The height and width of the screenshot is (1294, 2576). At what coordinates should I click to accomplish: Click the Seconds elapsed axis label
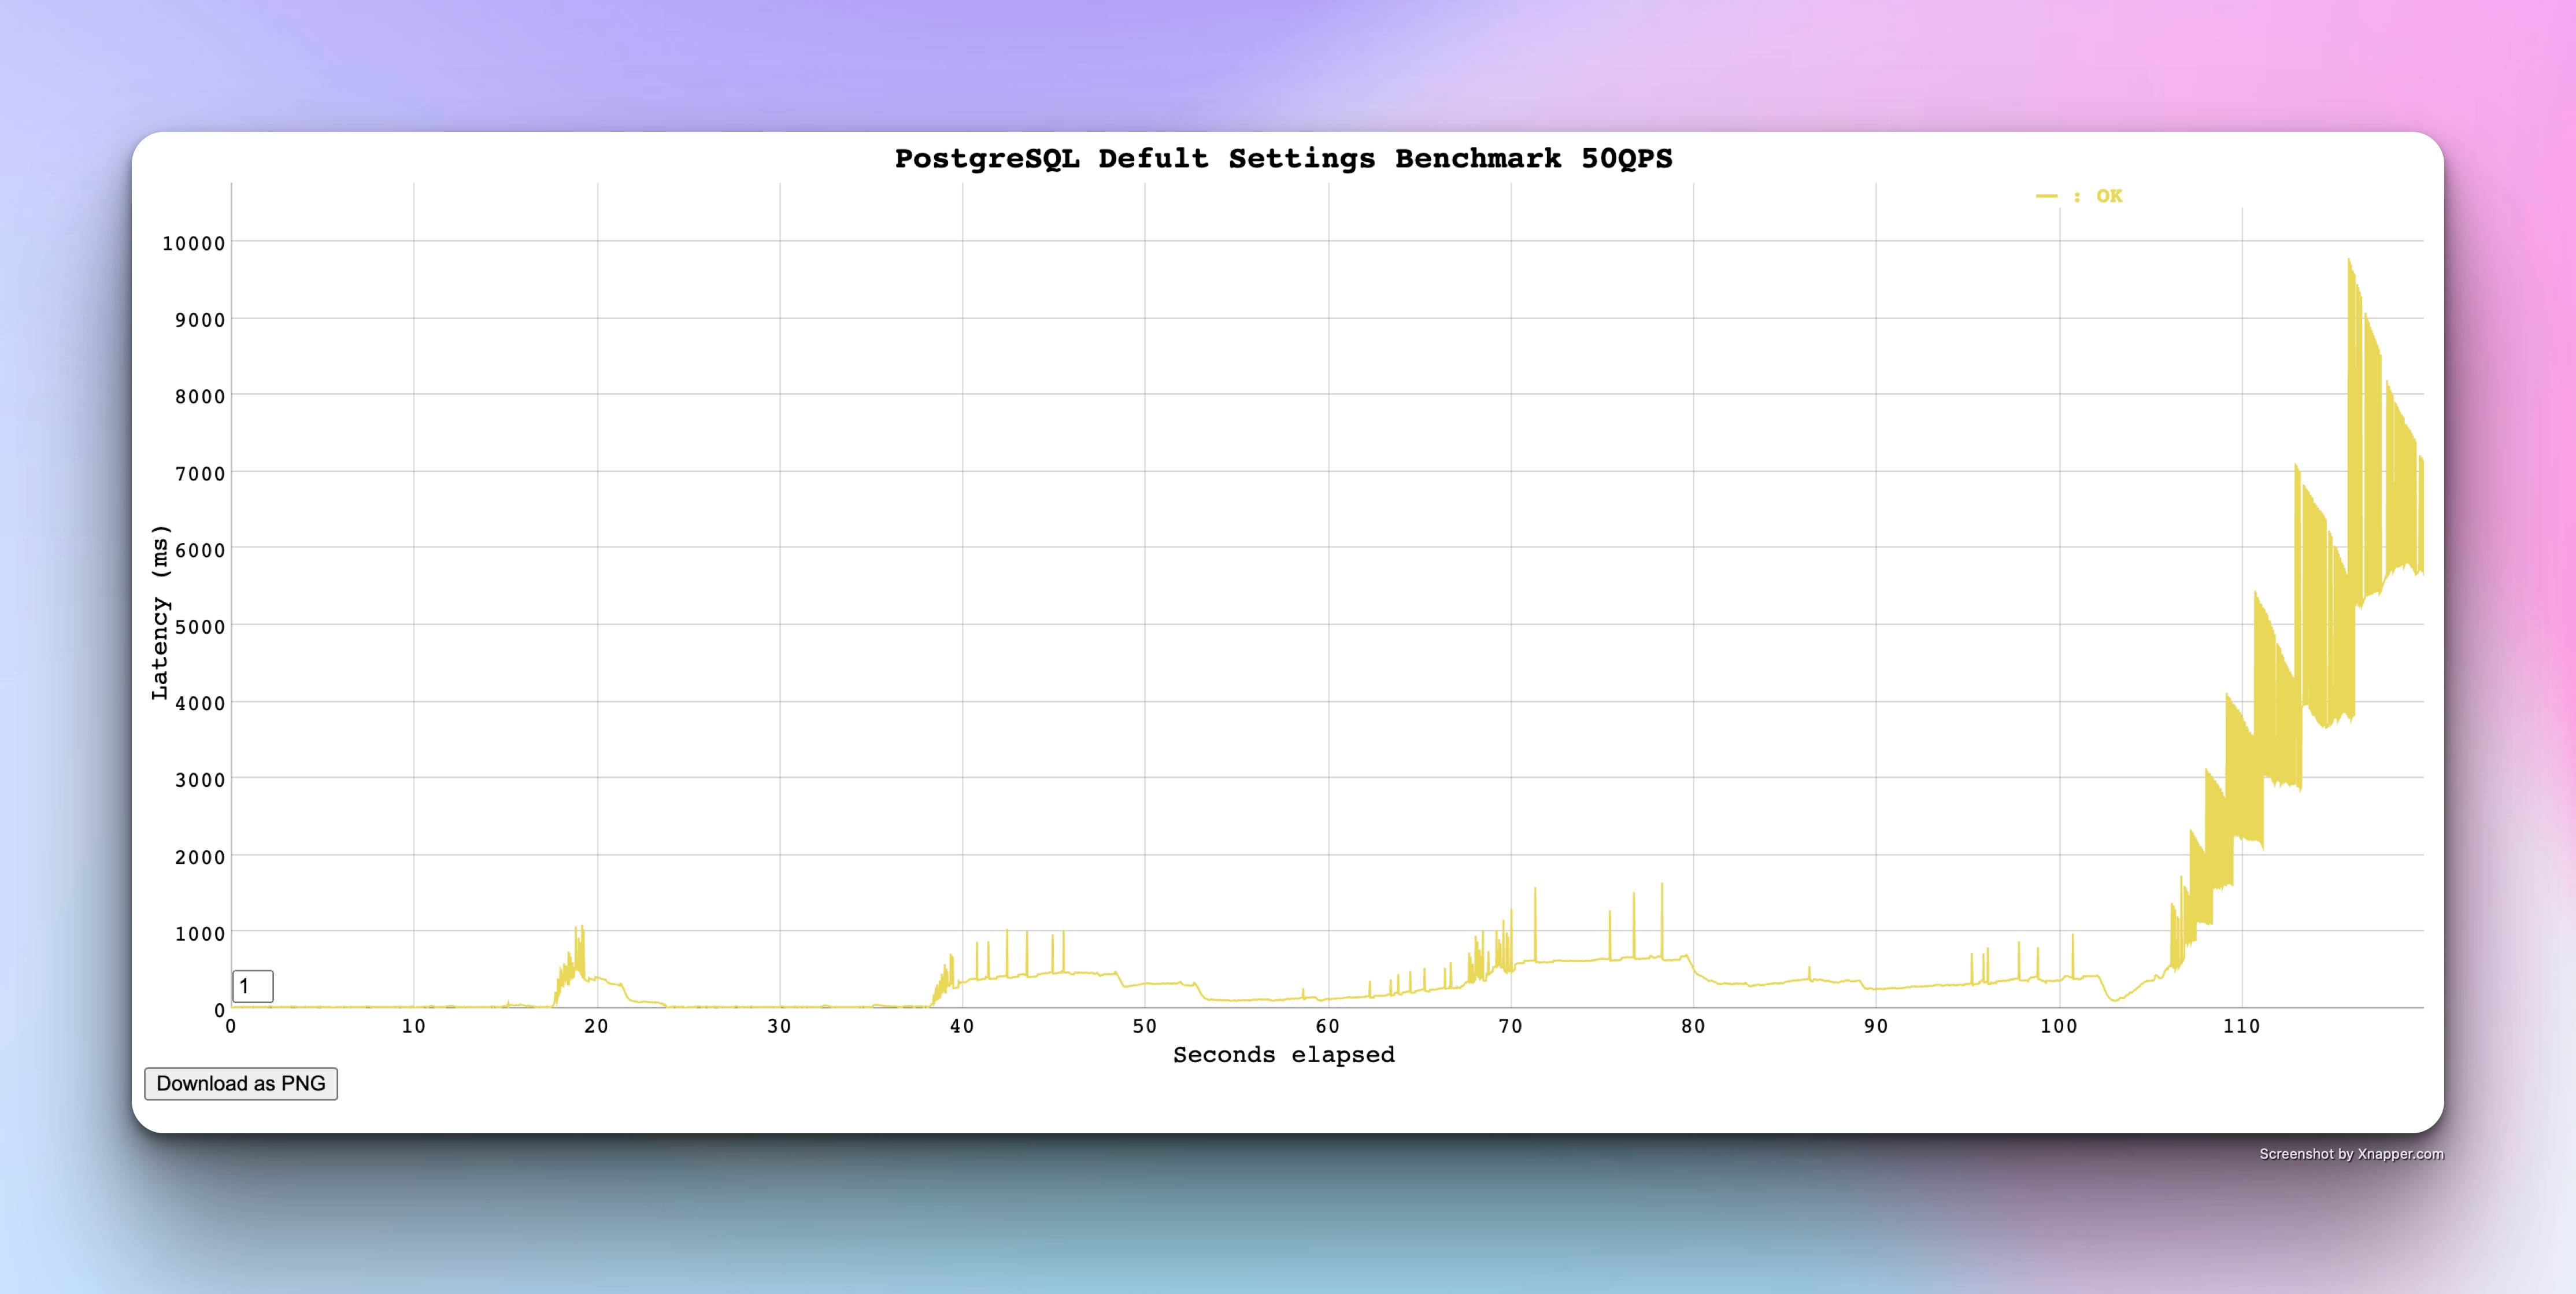pyautogui.click(x=1283, y=1055)
